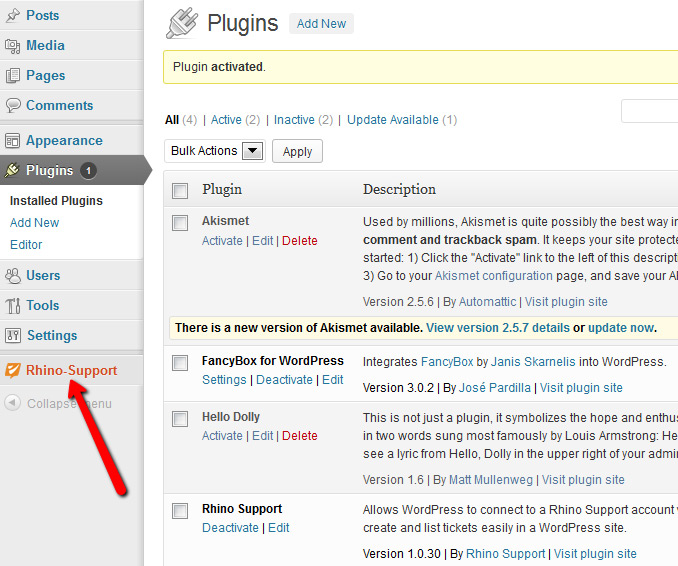Click the plugin update count badge
678x566 pixels.
click(88, 170)
